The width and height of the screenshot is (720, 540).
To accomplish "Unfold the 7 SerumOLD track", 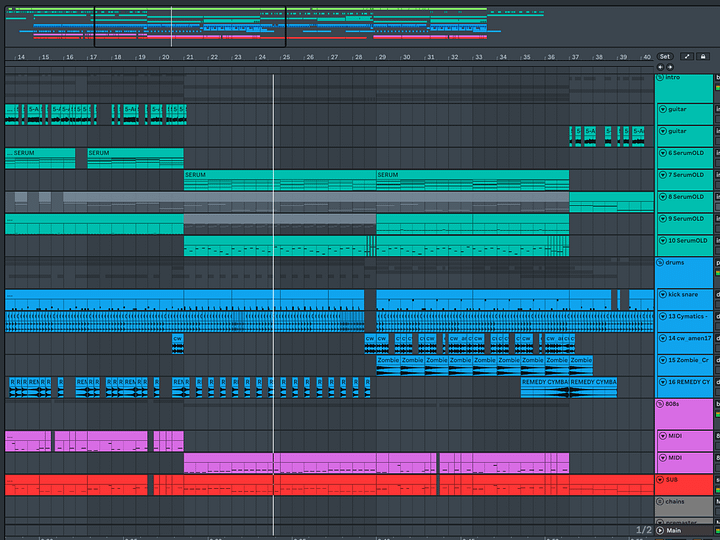I will pos(663,175).
